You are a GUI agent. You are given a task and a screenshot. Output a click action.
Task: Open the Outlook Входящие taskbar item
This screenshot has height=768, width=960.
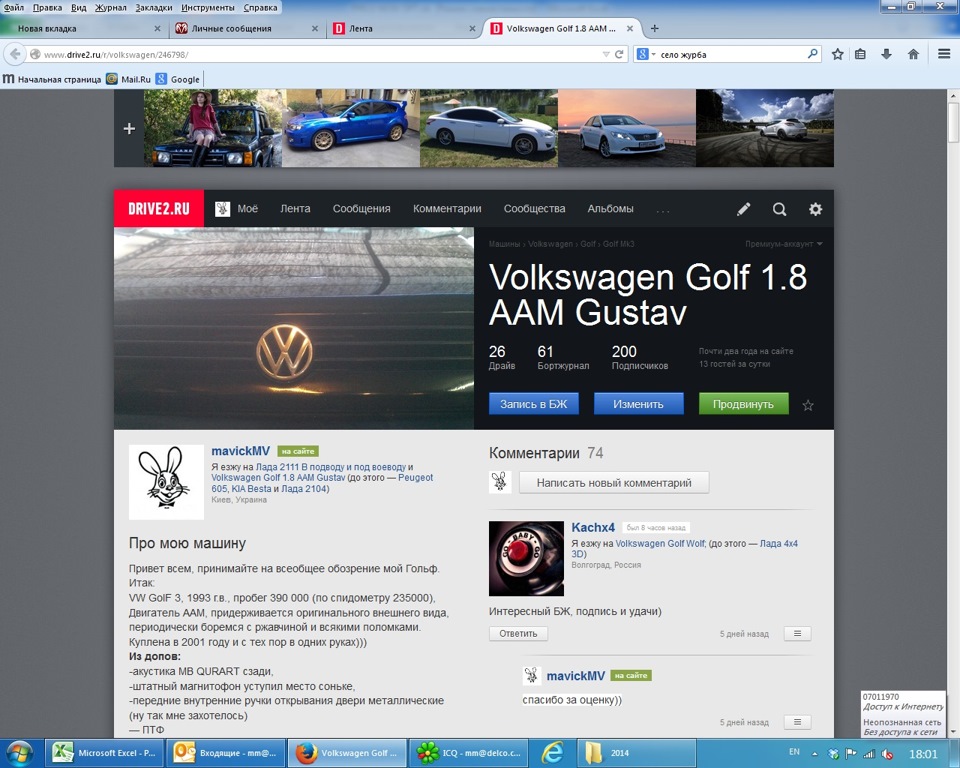click(226, 753)
